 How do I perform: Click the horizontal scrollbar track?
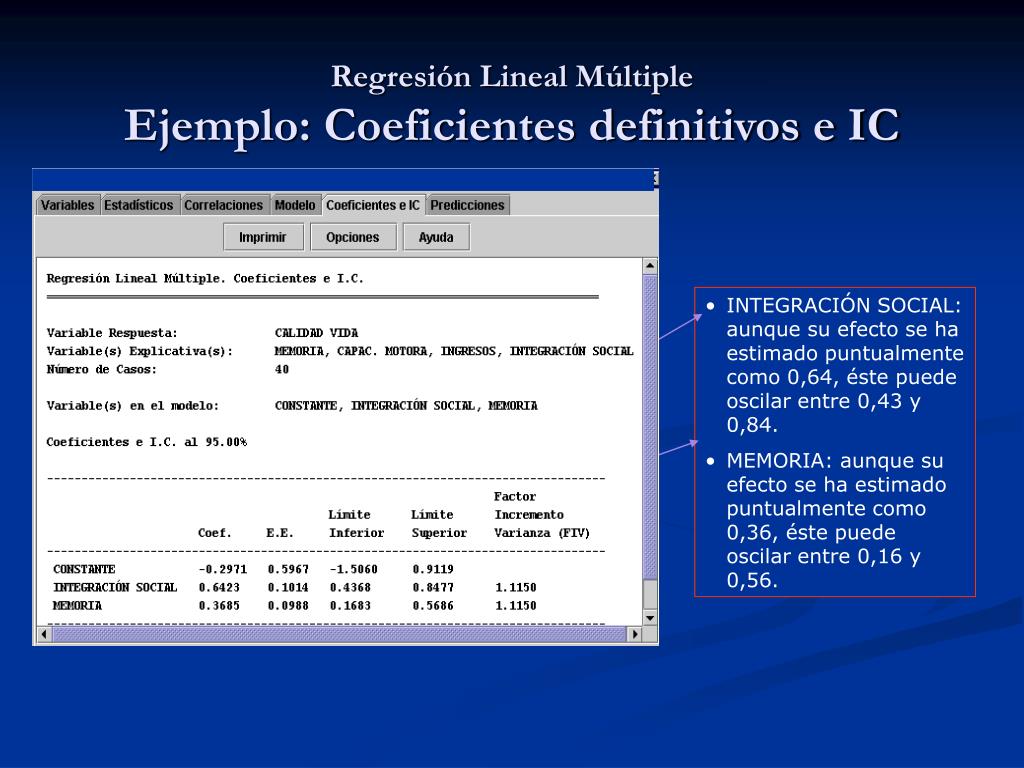pos(338,634)
